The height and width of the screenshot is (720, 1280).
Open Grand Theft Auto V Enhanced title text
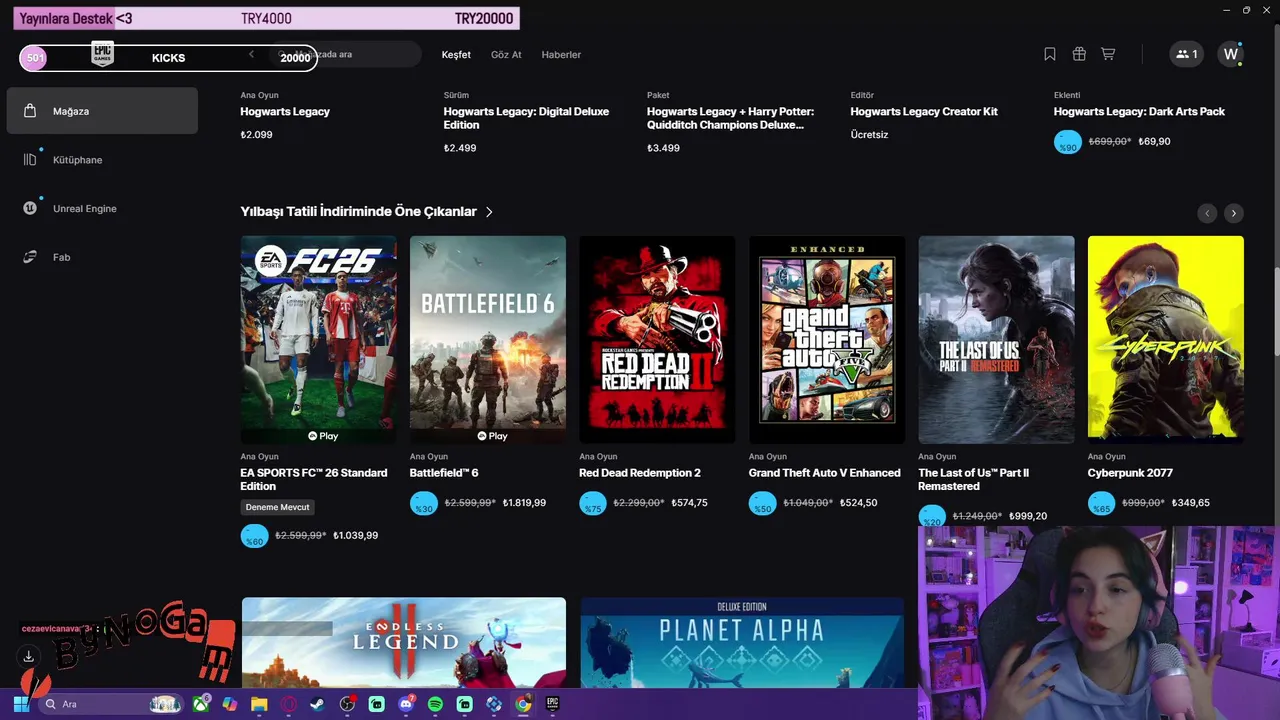[x=825, y=473]
